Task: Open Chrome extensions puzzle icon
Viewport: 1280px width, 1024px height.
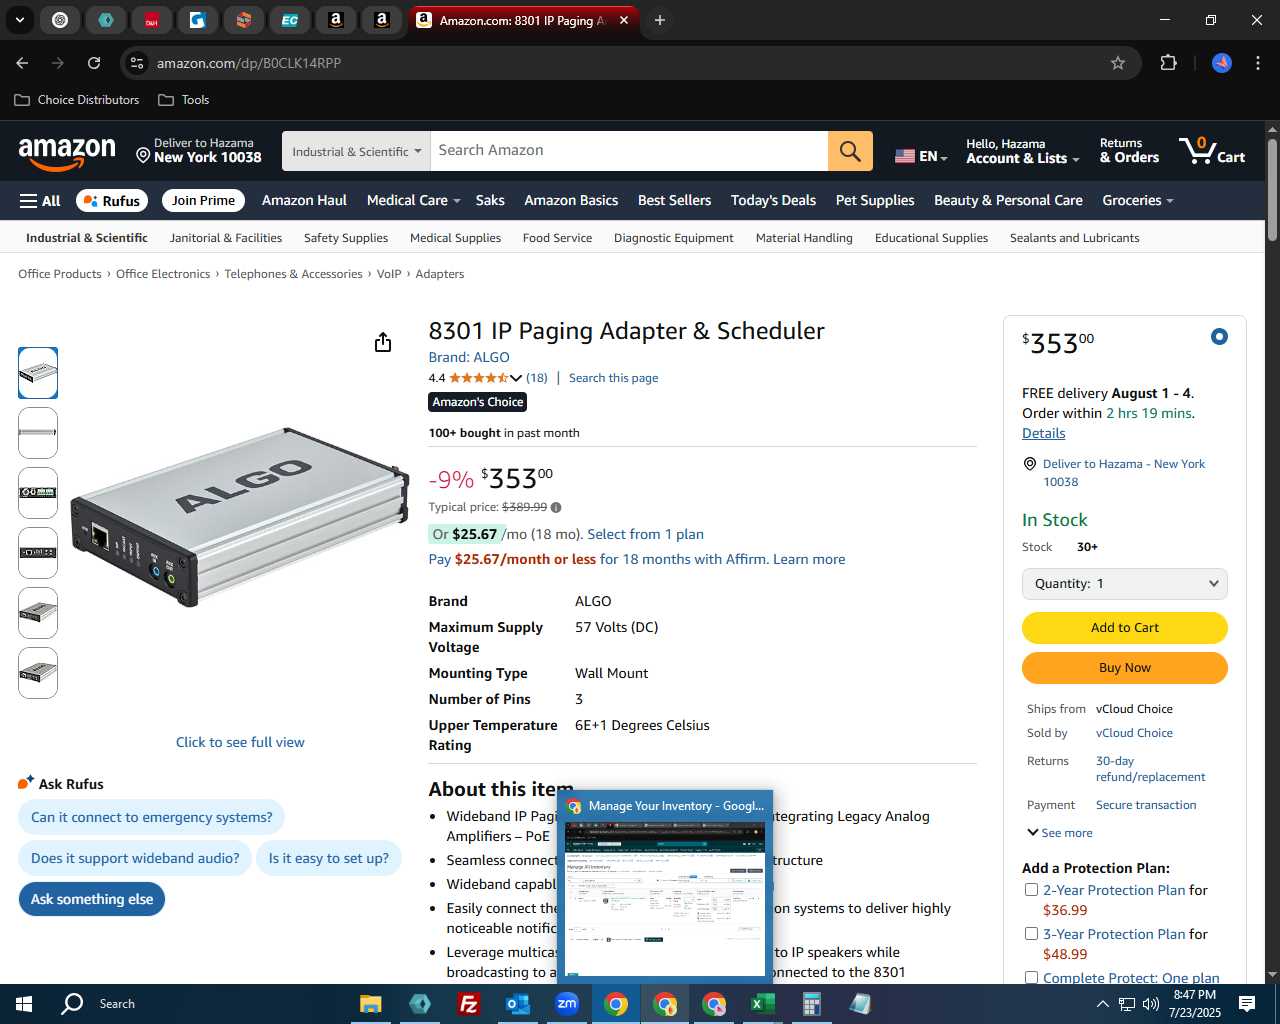Action: tap(1168, 63)
